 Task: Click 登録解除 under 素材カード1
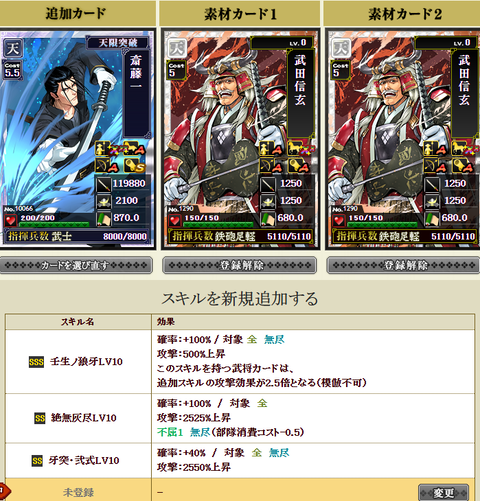coord(239,265)
